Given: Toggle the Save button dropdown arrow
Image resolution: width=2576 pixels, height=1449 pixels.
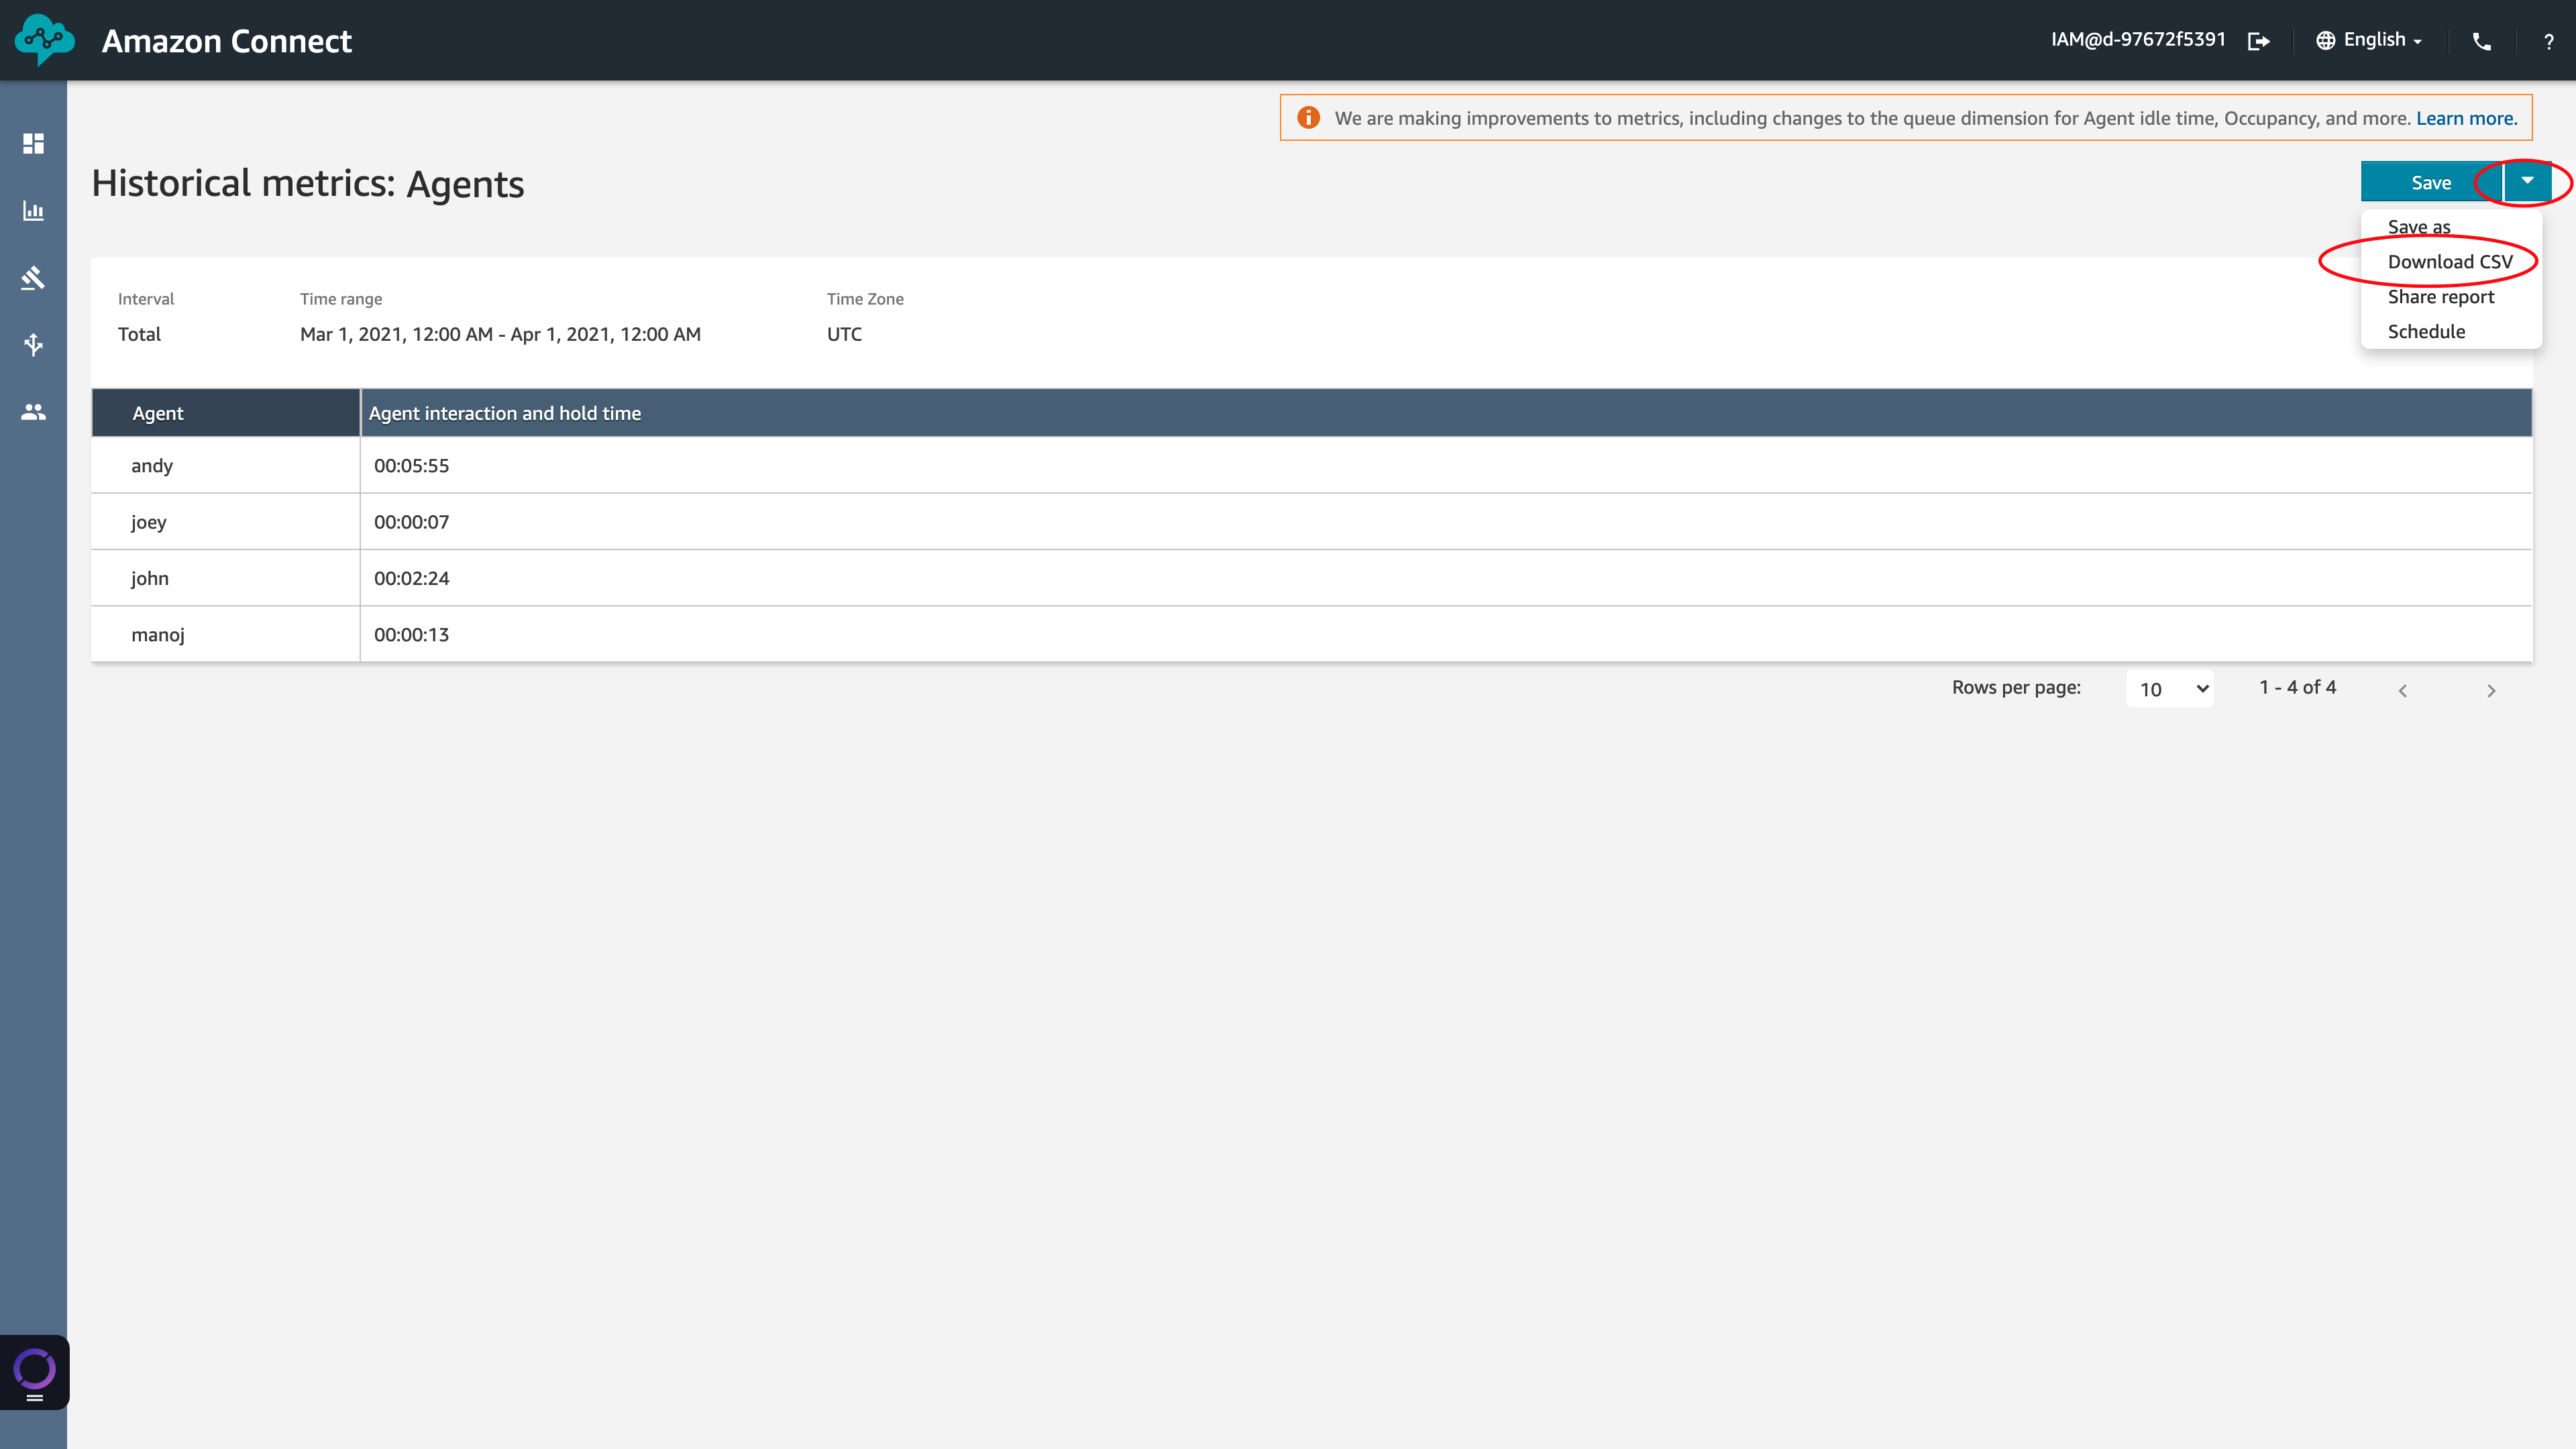Looking at the screenshot, I should 2527,181.
